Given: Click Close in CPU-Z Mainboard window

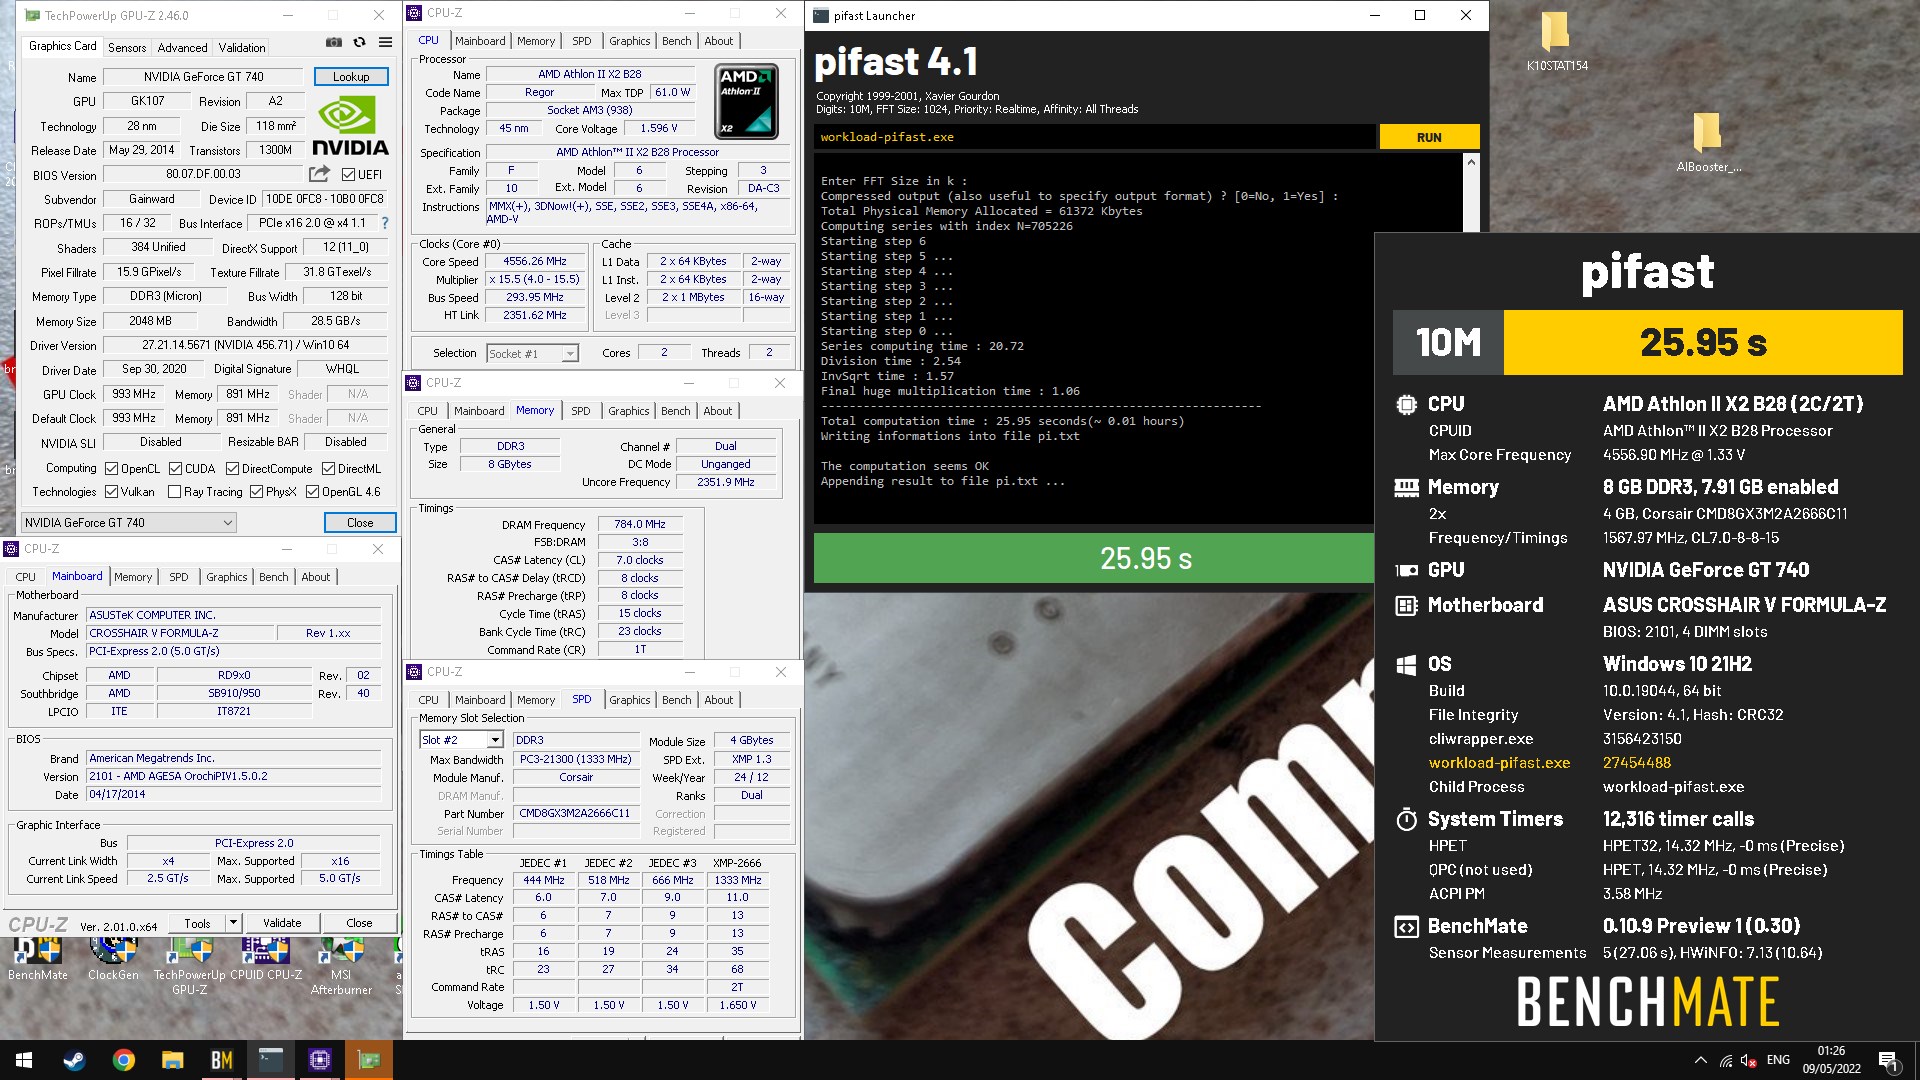Looking at the screenshot, I should click(359, 923).
